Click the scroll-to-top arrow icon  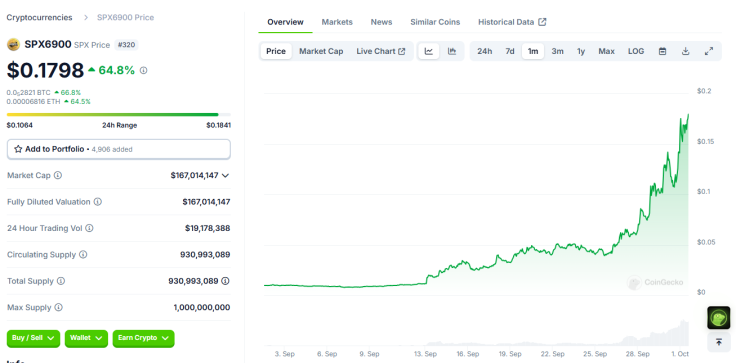[719, 342]
